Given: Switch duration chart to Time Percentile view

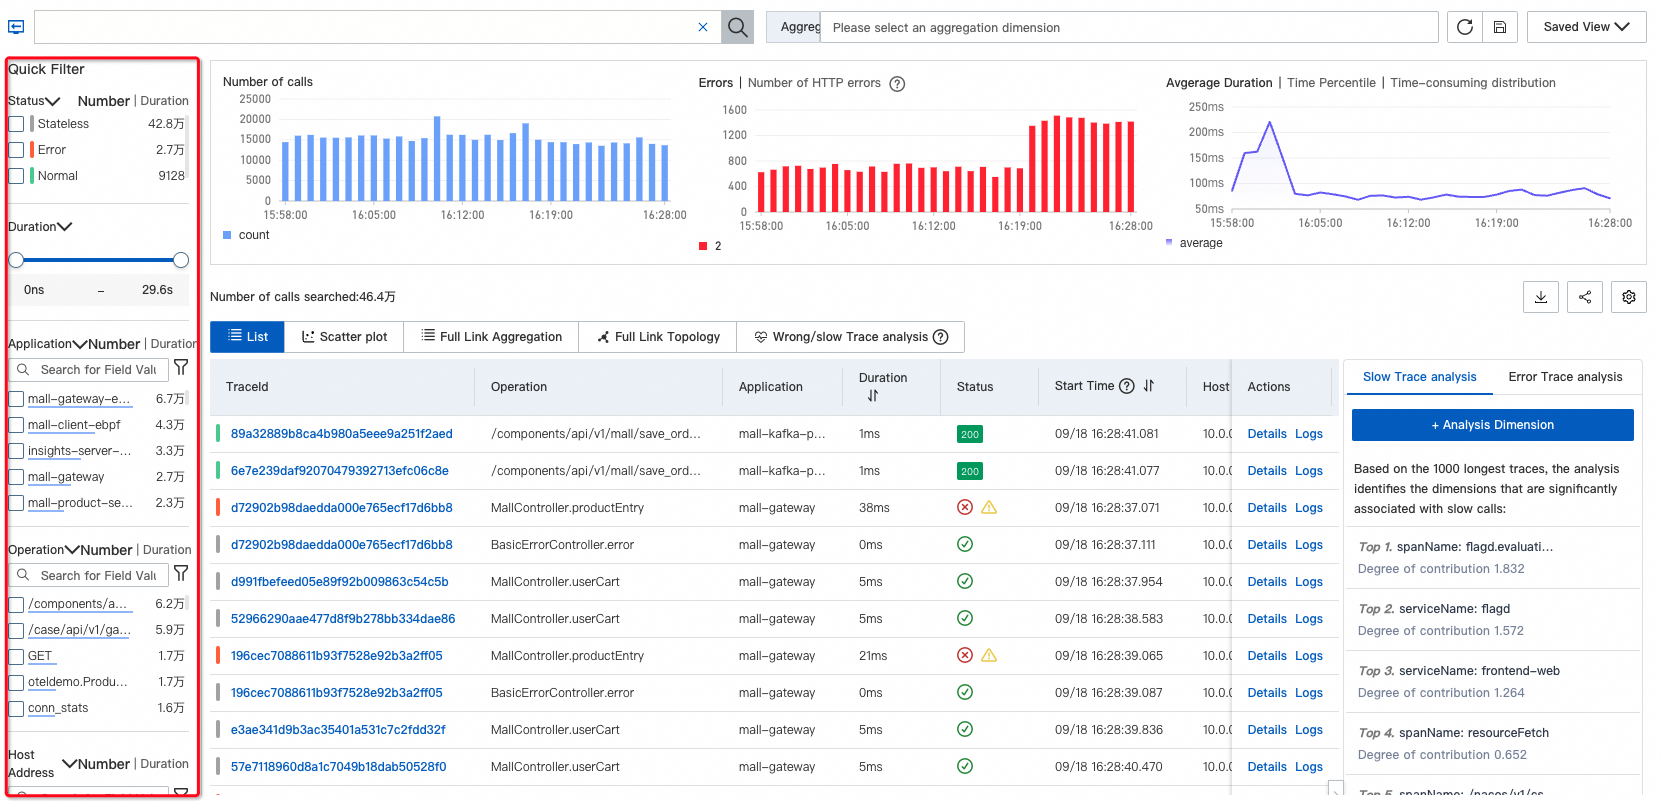Looking at the screenshot, I should [x=1331, y=83].
